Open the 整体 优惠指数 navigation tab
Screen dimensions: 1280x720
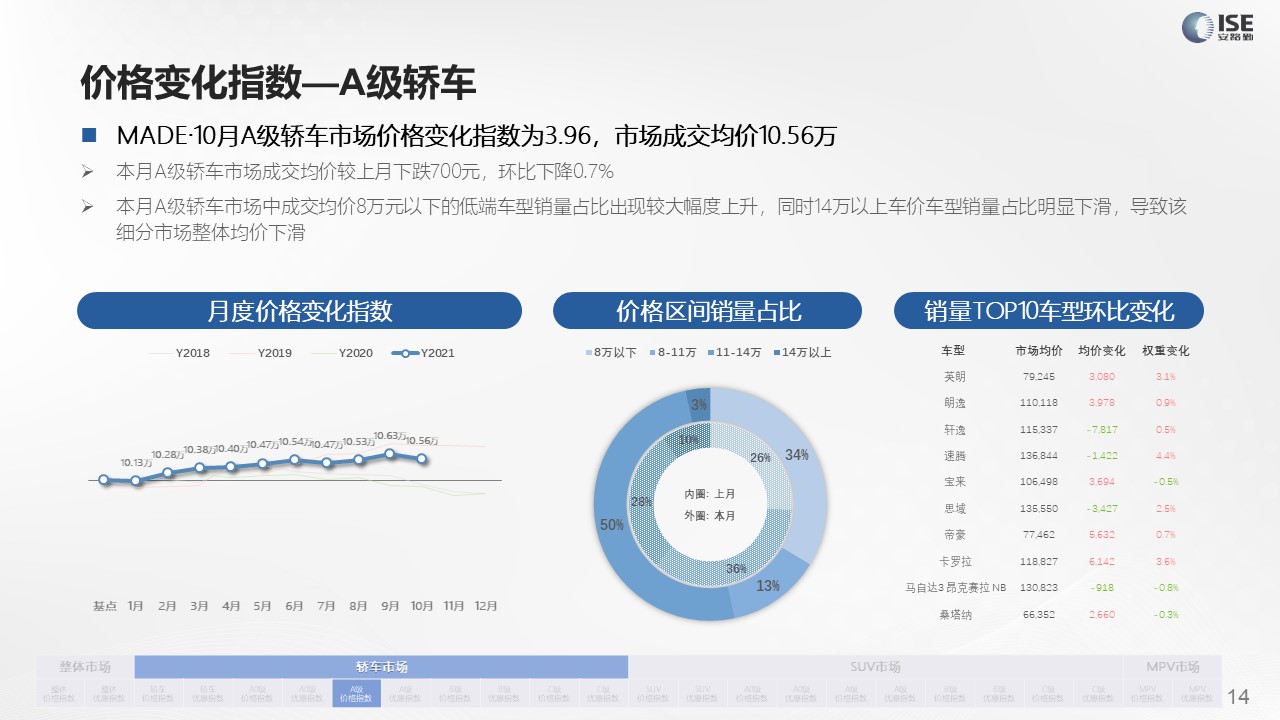click(x=109, y=693)
